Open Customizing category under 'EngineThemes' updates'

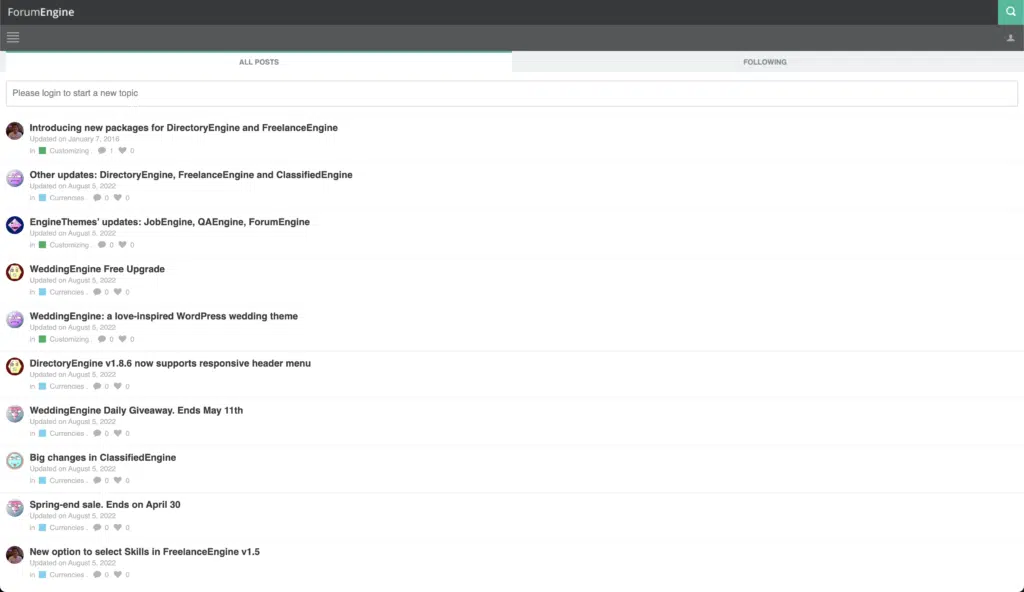pyautogui.click(x=69, y=245)
